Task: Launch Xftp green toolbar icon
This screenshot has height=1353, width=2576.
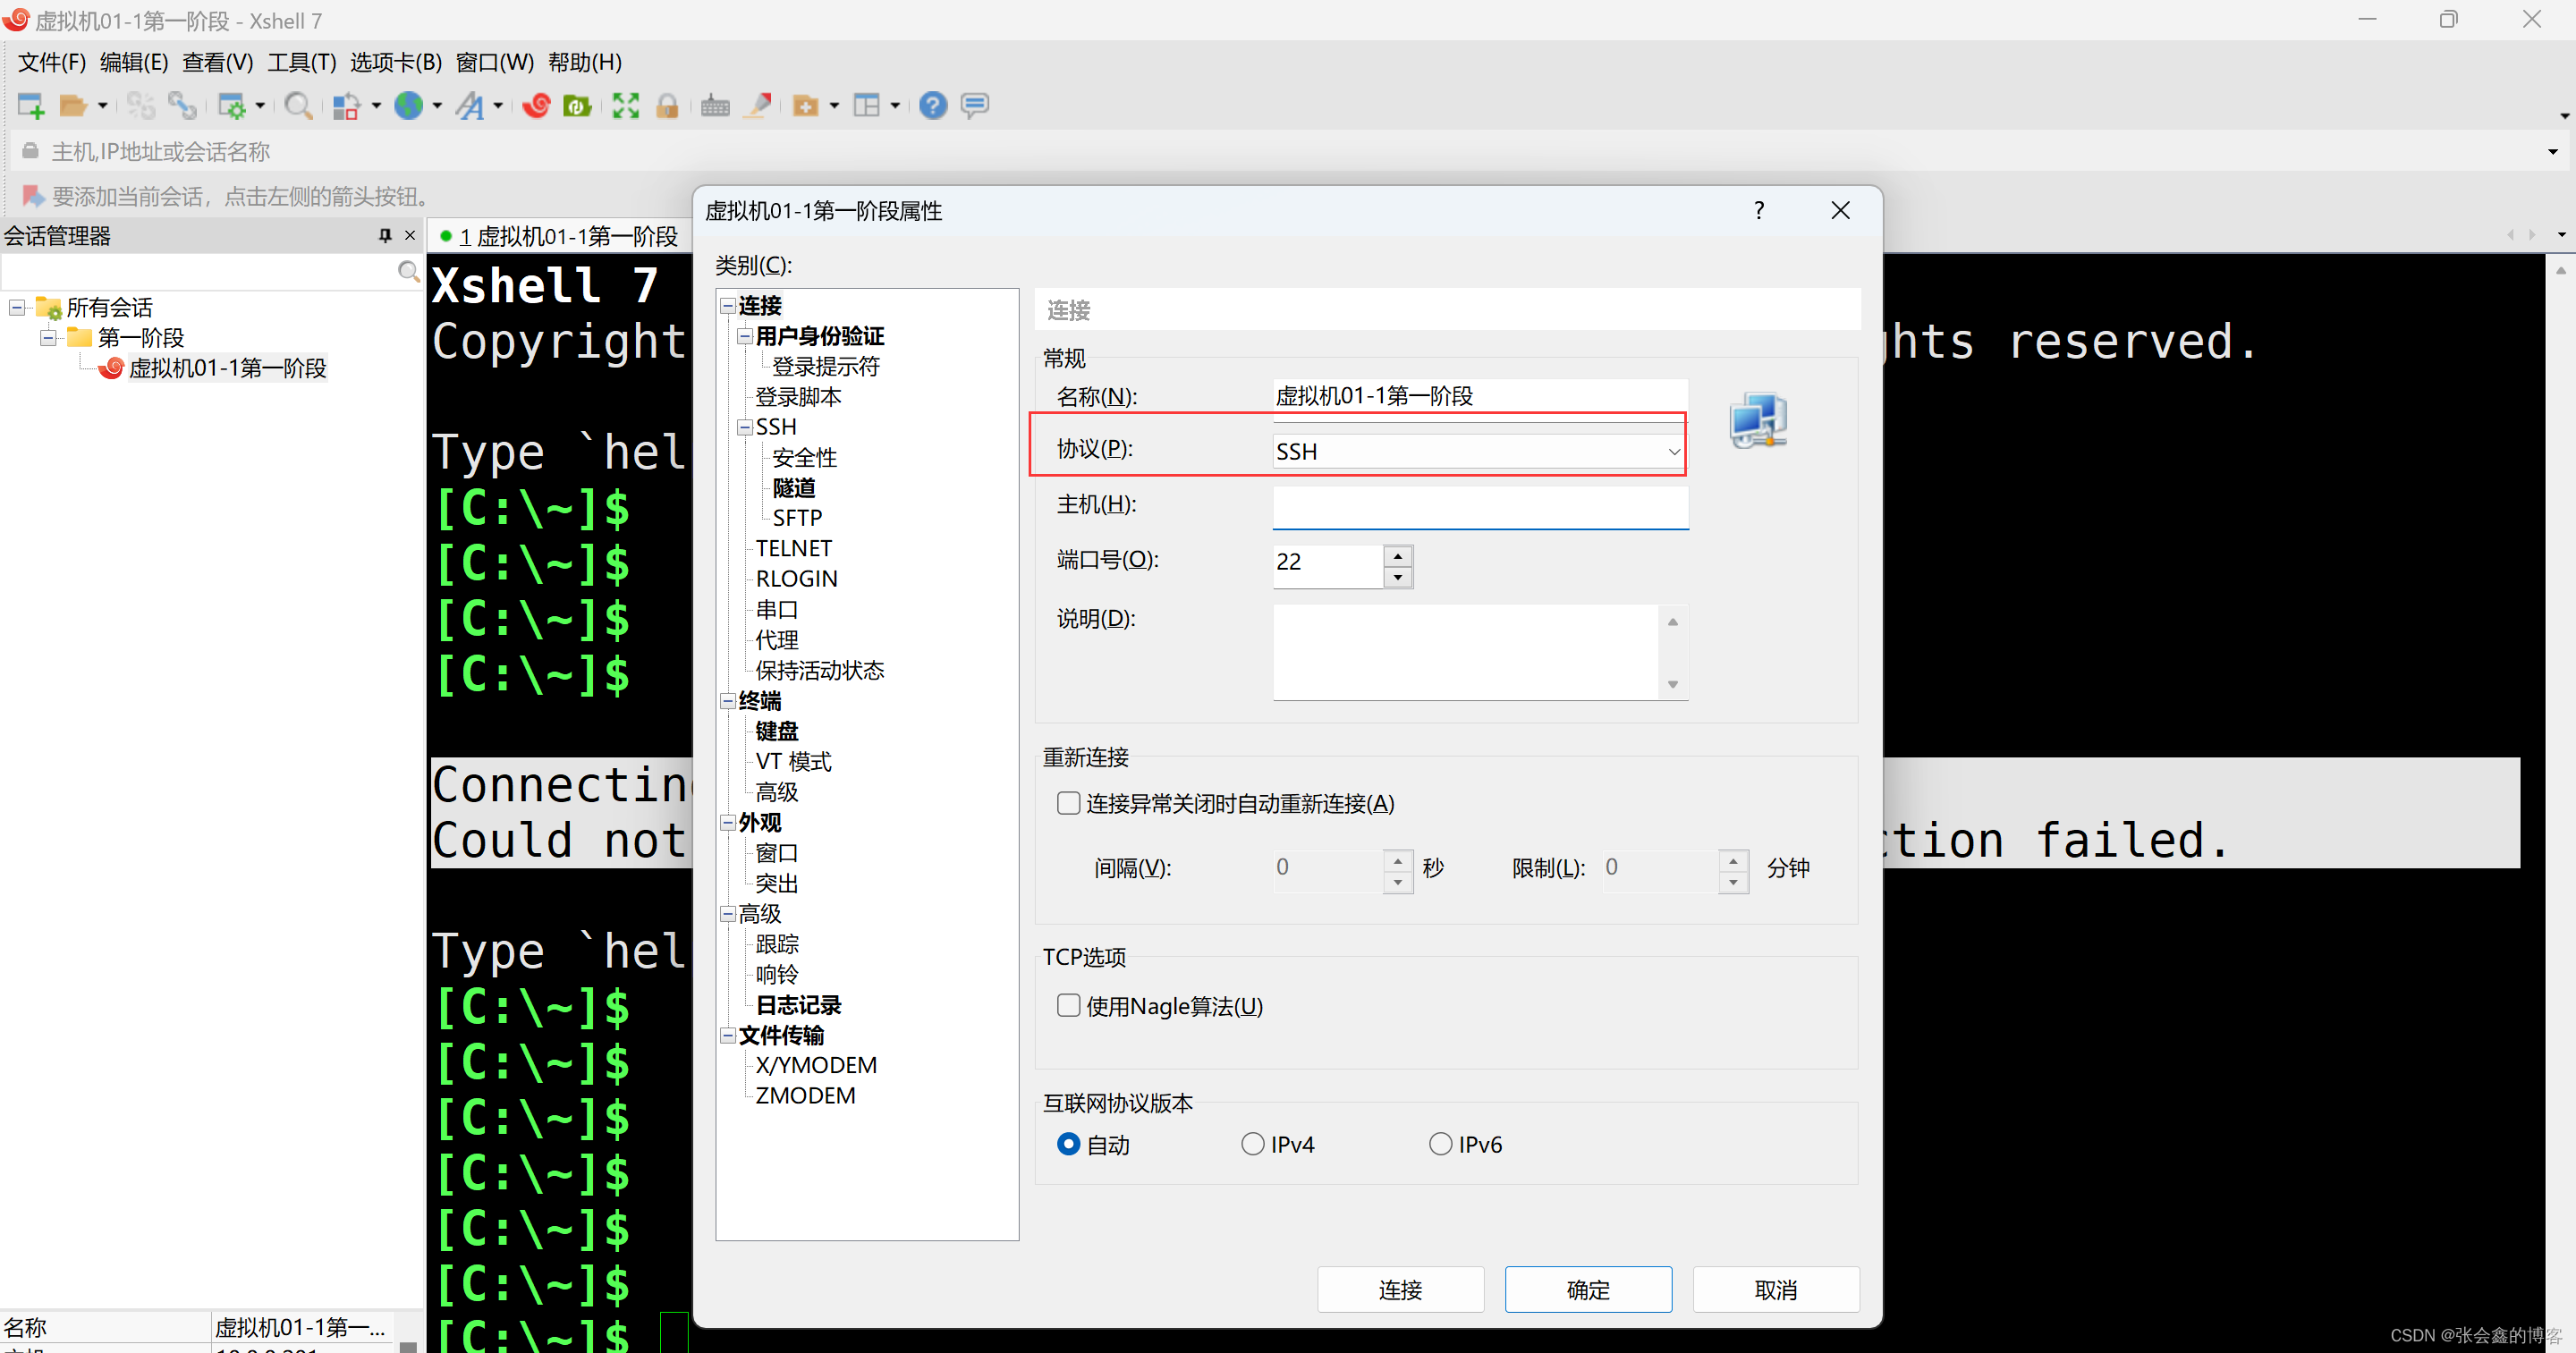Action: pyautogui.click(x=578, y=105)
